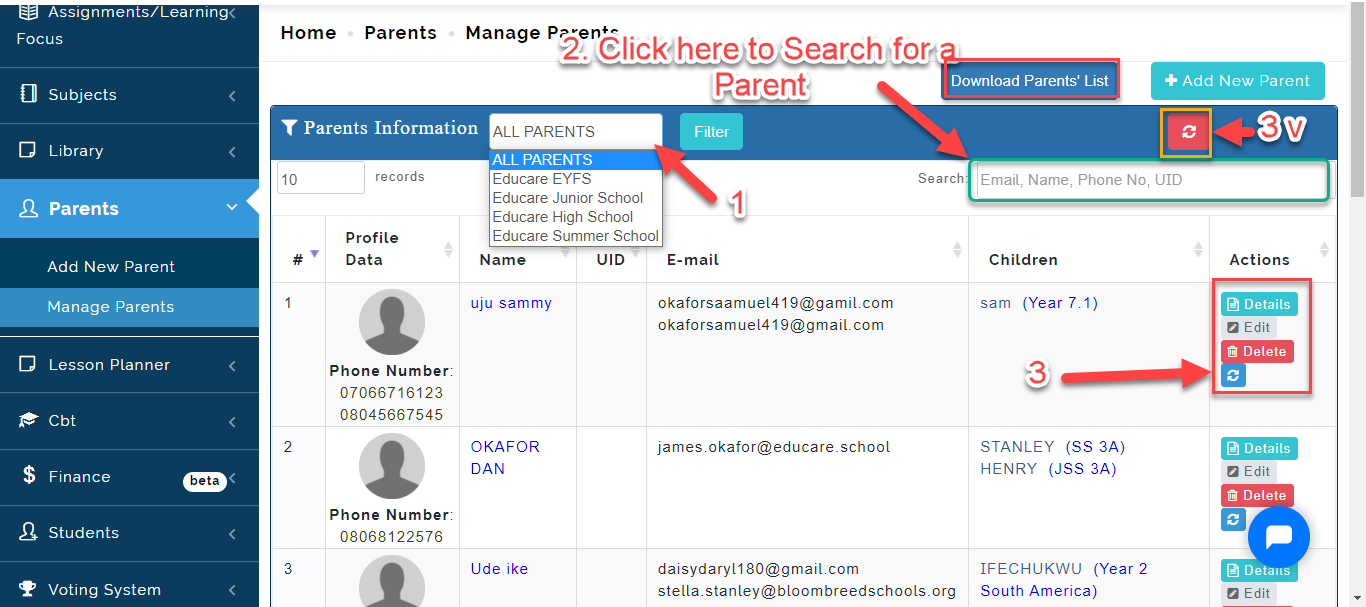Choose Educare Junior School option

tap(576, 198)
